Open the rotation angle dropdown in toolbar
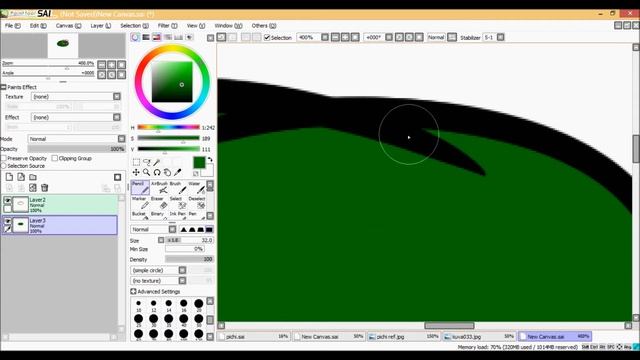 [x=389, y=38]
